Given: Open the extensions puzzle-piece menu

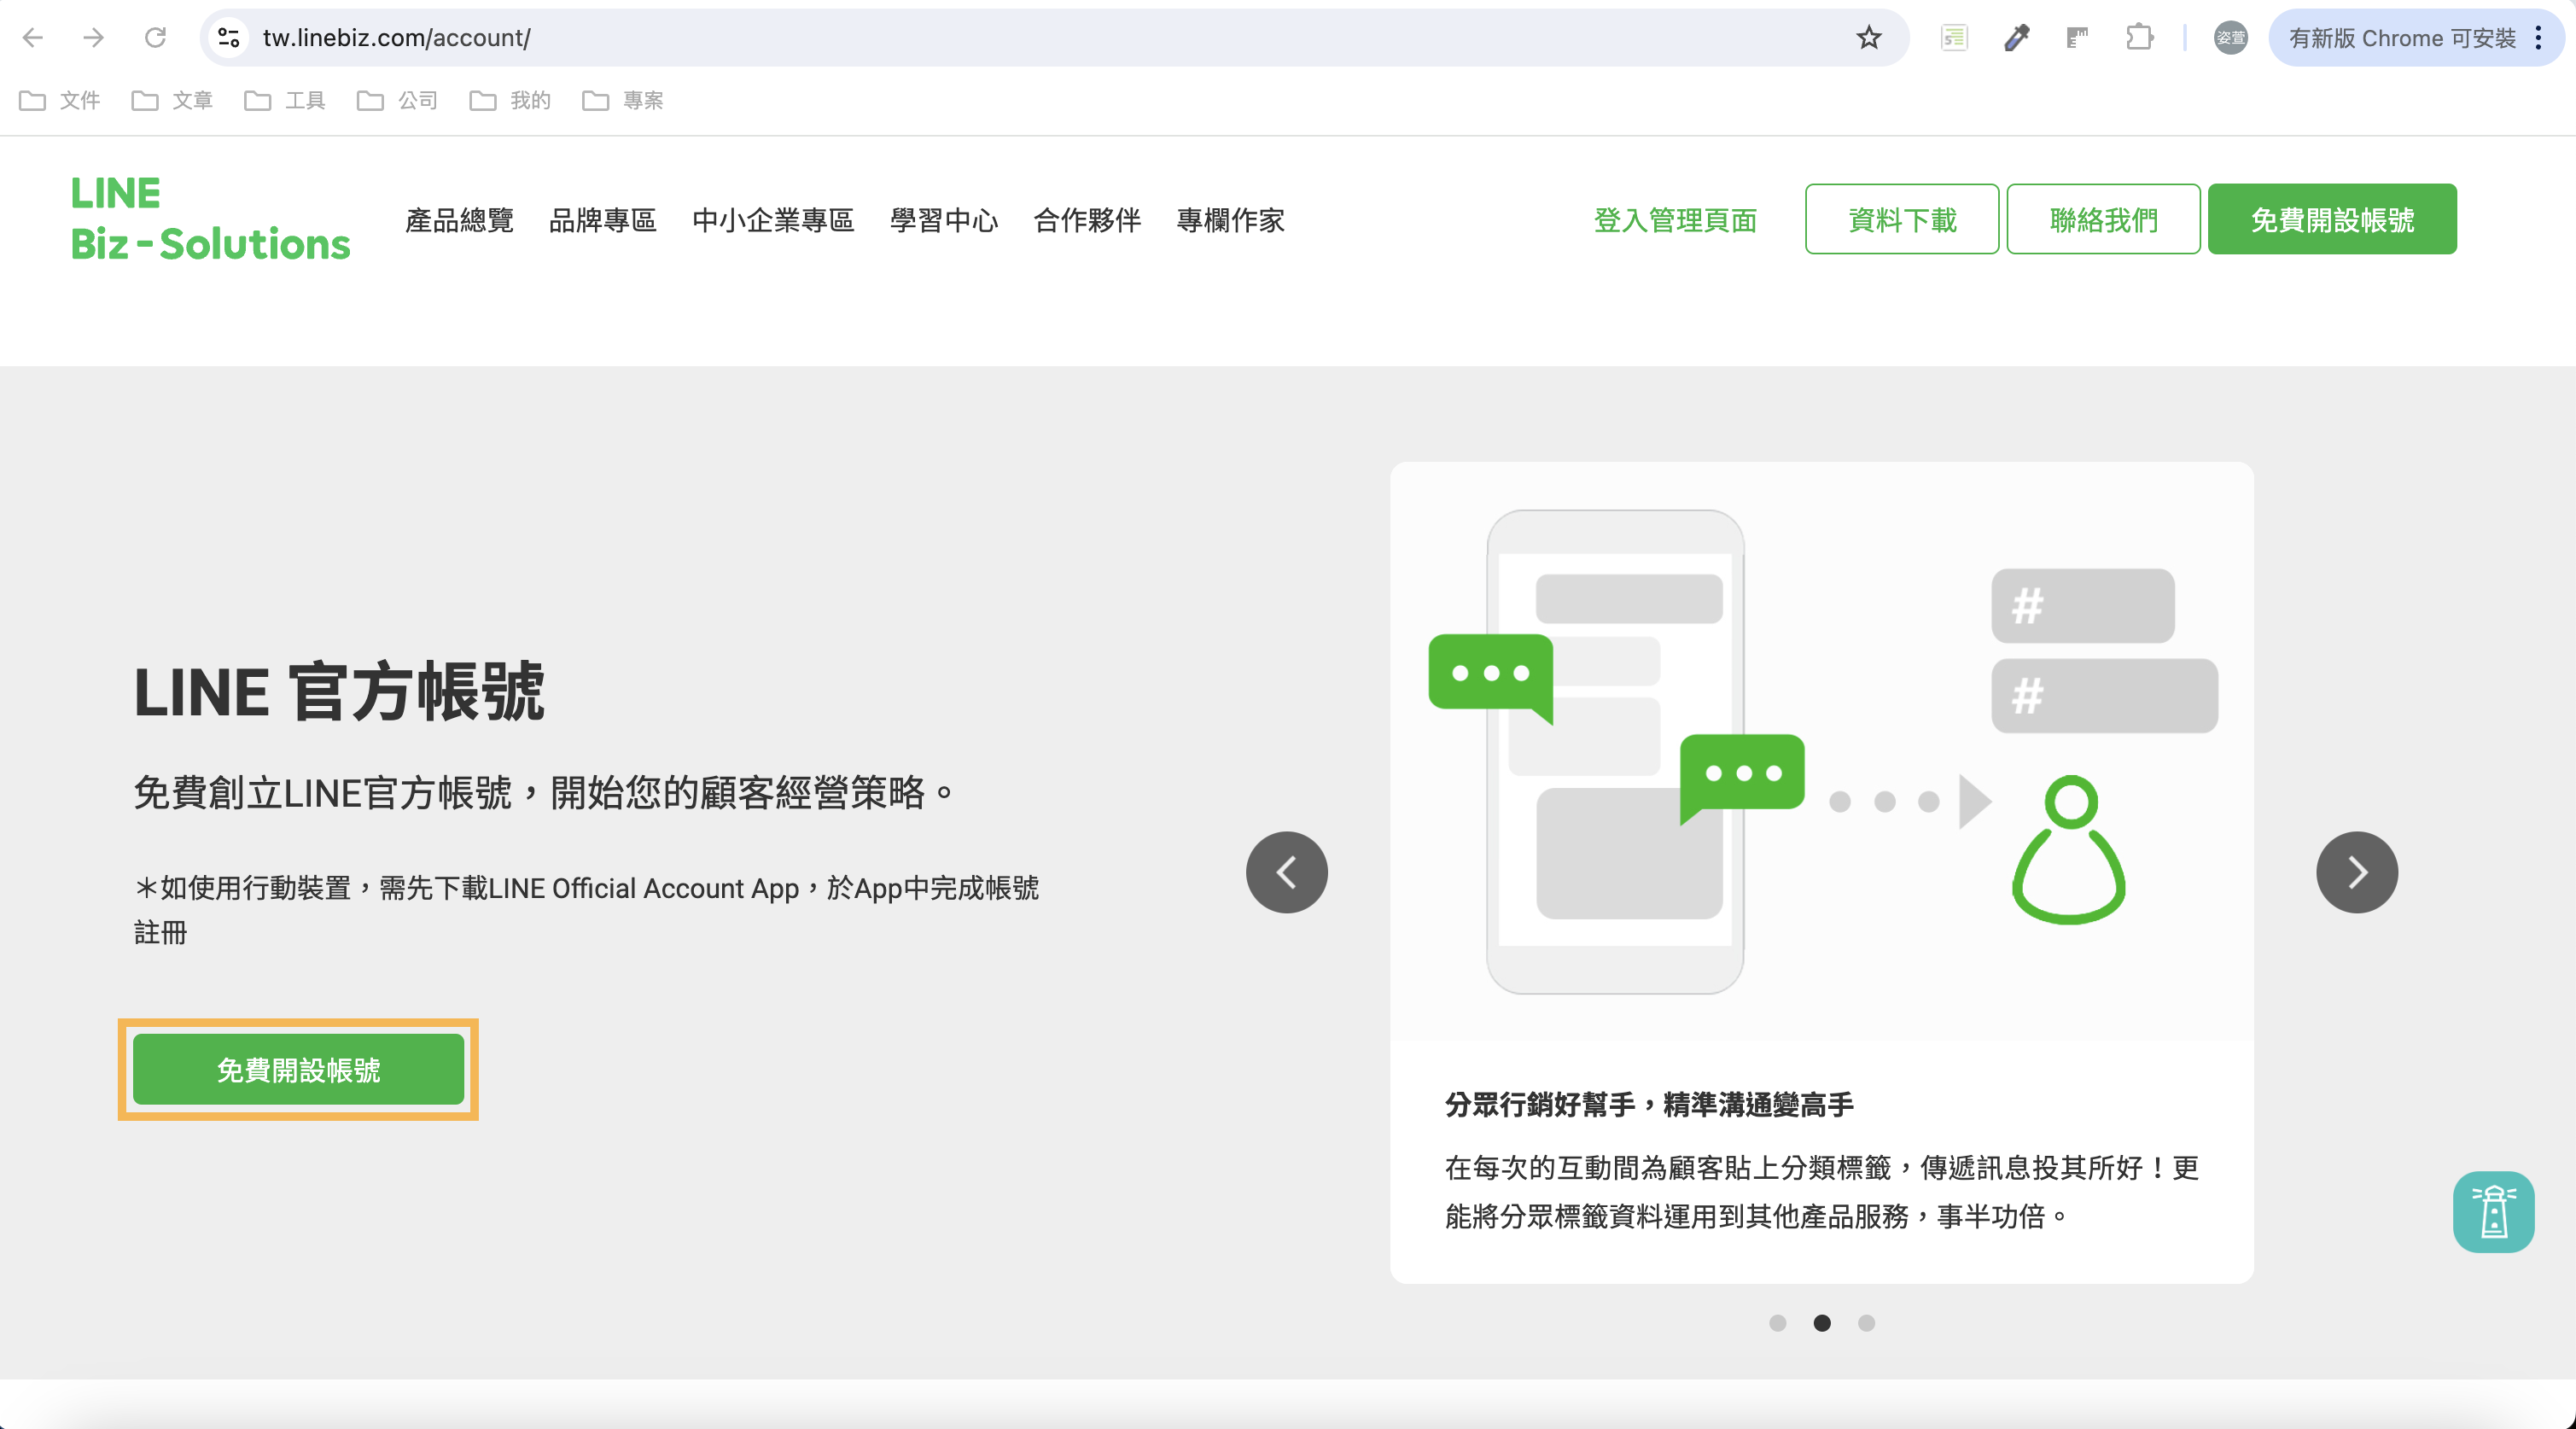Looking at the screenshot, I should click(2139, 38).
